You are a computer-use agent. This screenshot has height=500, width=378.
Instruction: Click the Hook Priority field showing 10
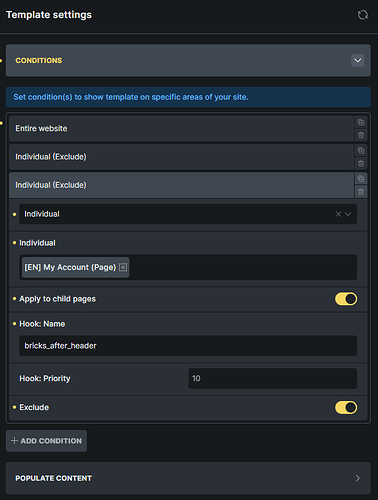pyautogui.click(x=273, y=378)
